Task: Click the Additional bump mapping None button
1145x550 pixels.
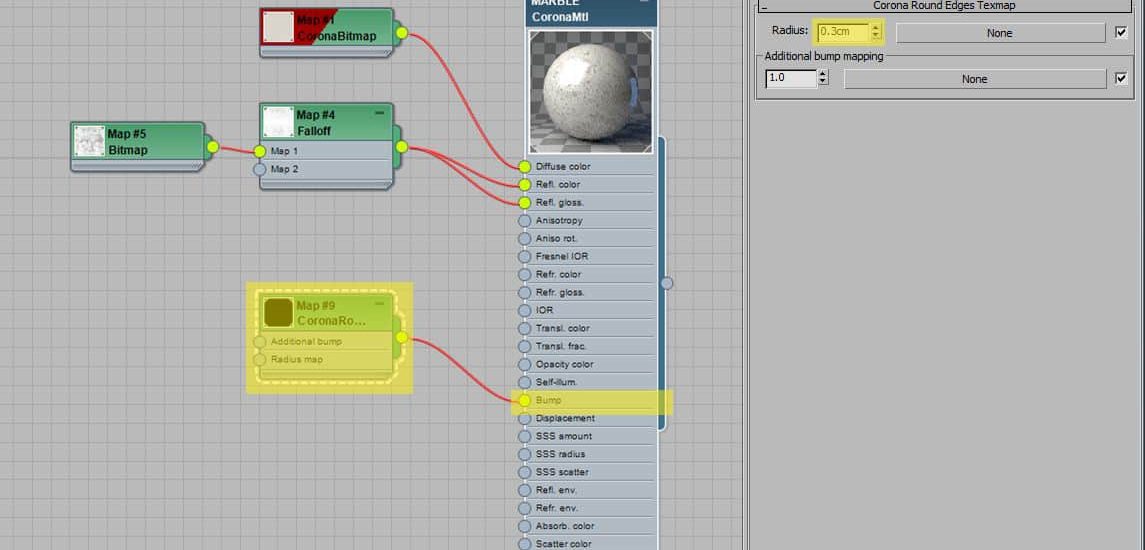Action: 974,79
